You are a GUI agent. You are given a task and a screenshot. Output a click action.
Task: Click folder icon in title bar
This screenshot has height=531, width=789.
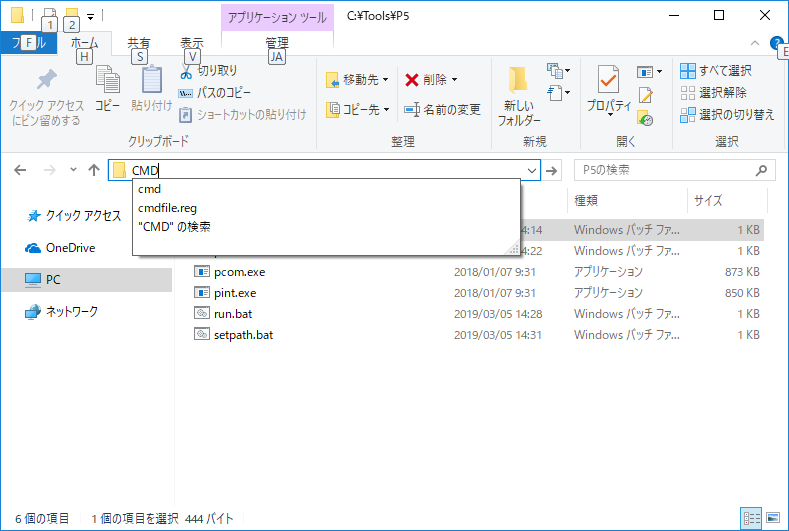18,15
